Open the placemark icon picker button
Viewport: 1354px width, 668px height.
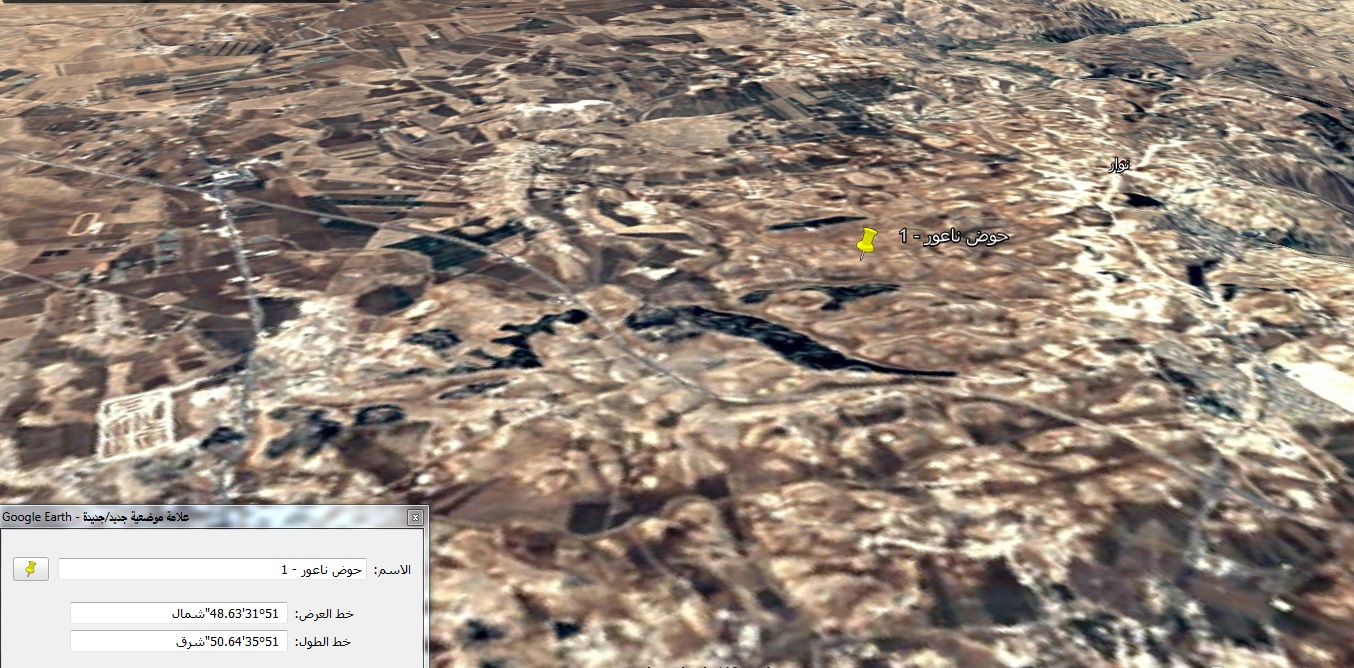(x=31, y=569)
